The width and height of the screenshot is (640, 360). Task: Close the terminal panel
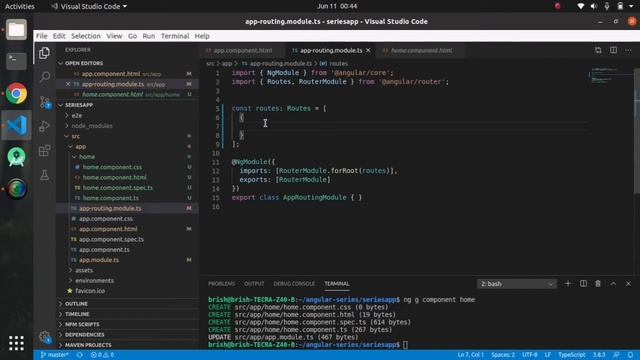pyautogui.click(x=628, y=284)
